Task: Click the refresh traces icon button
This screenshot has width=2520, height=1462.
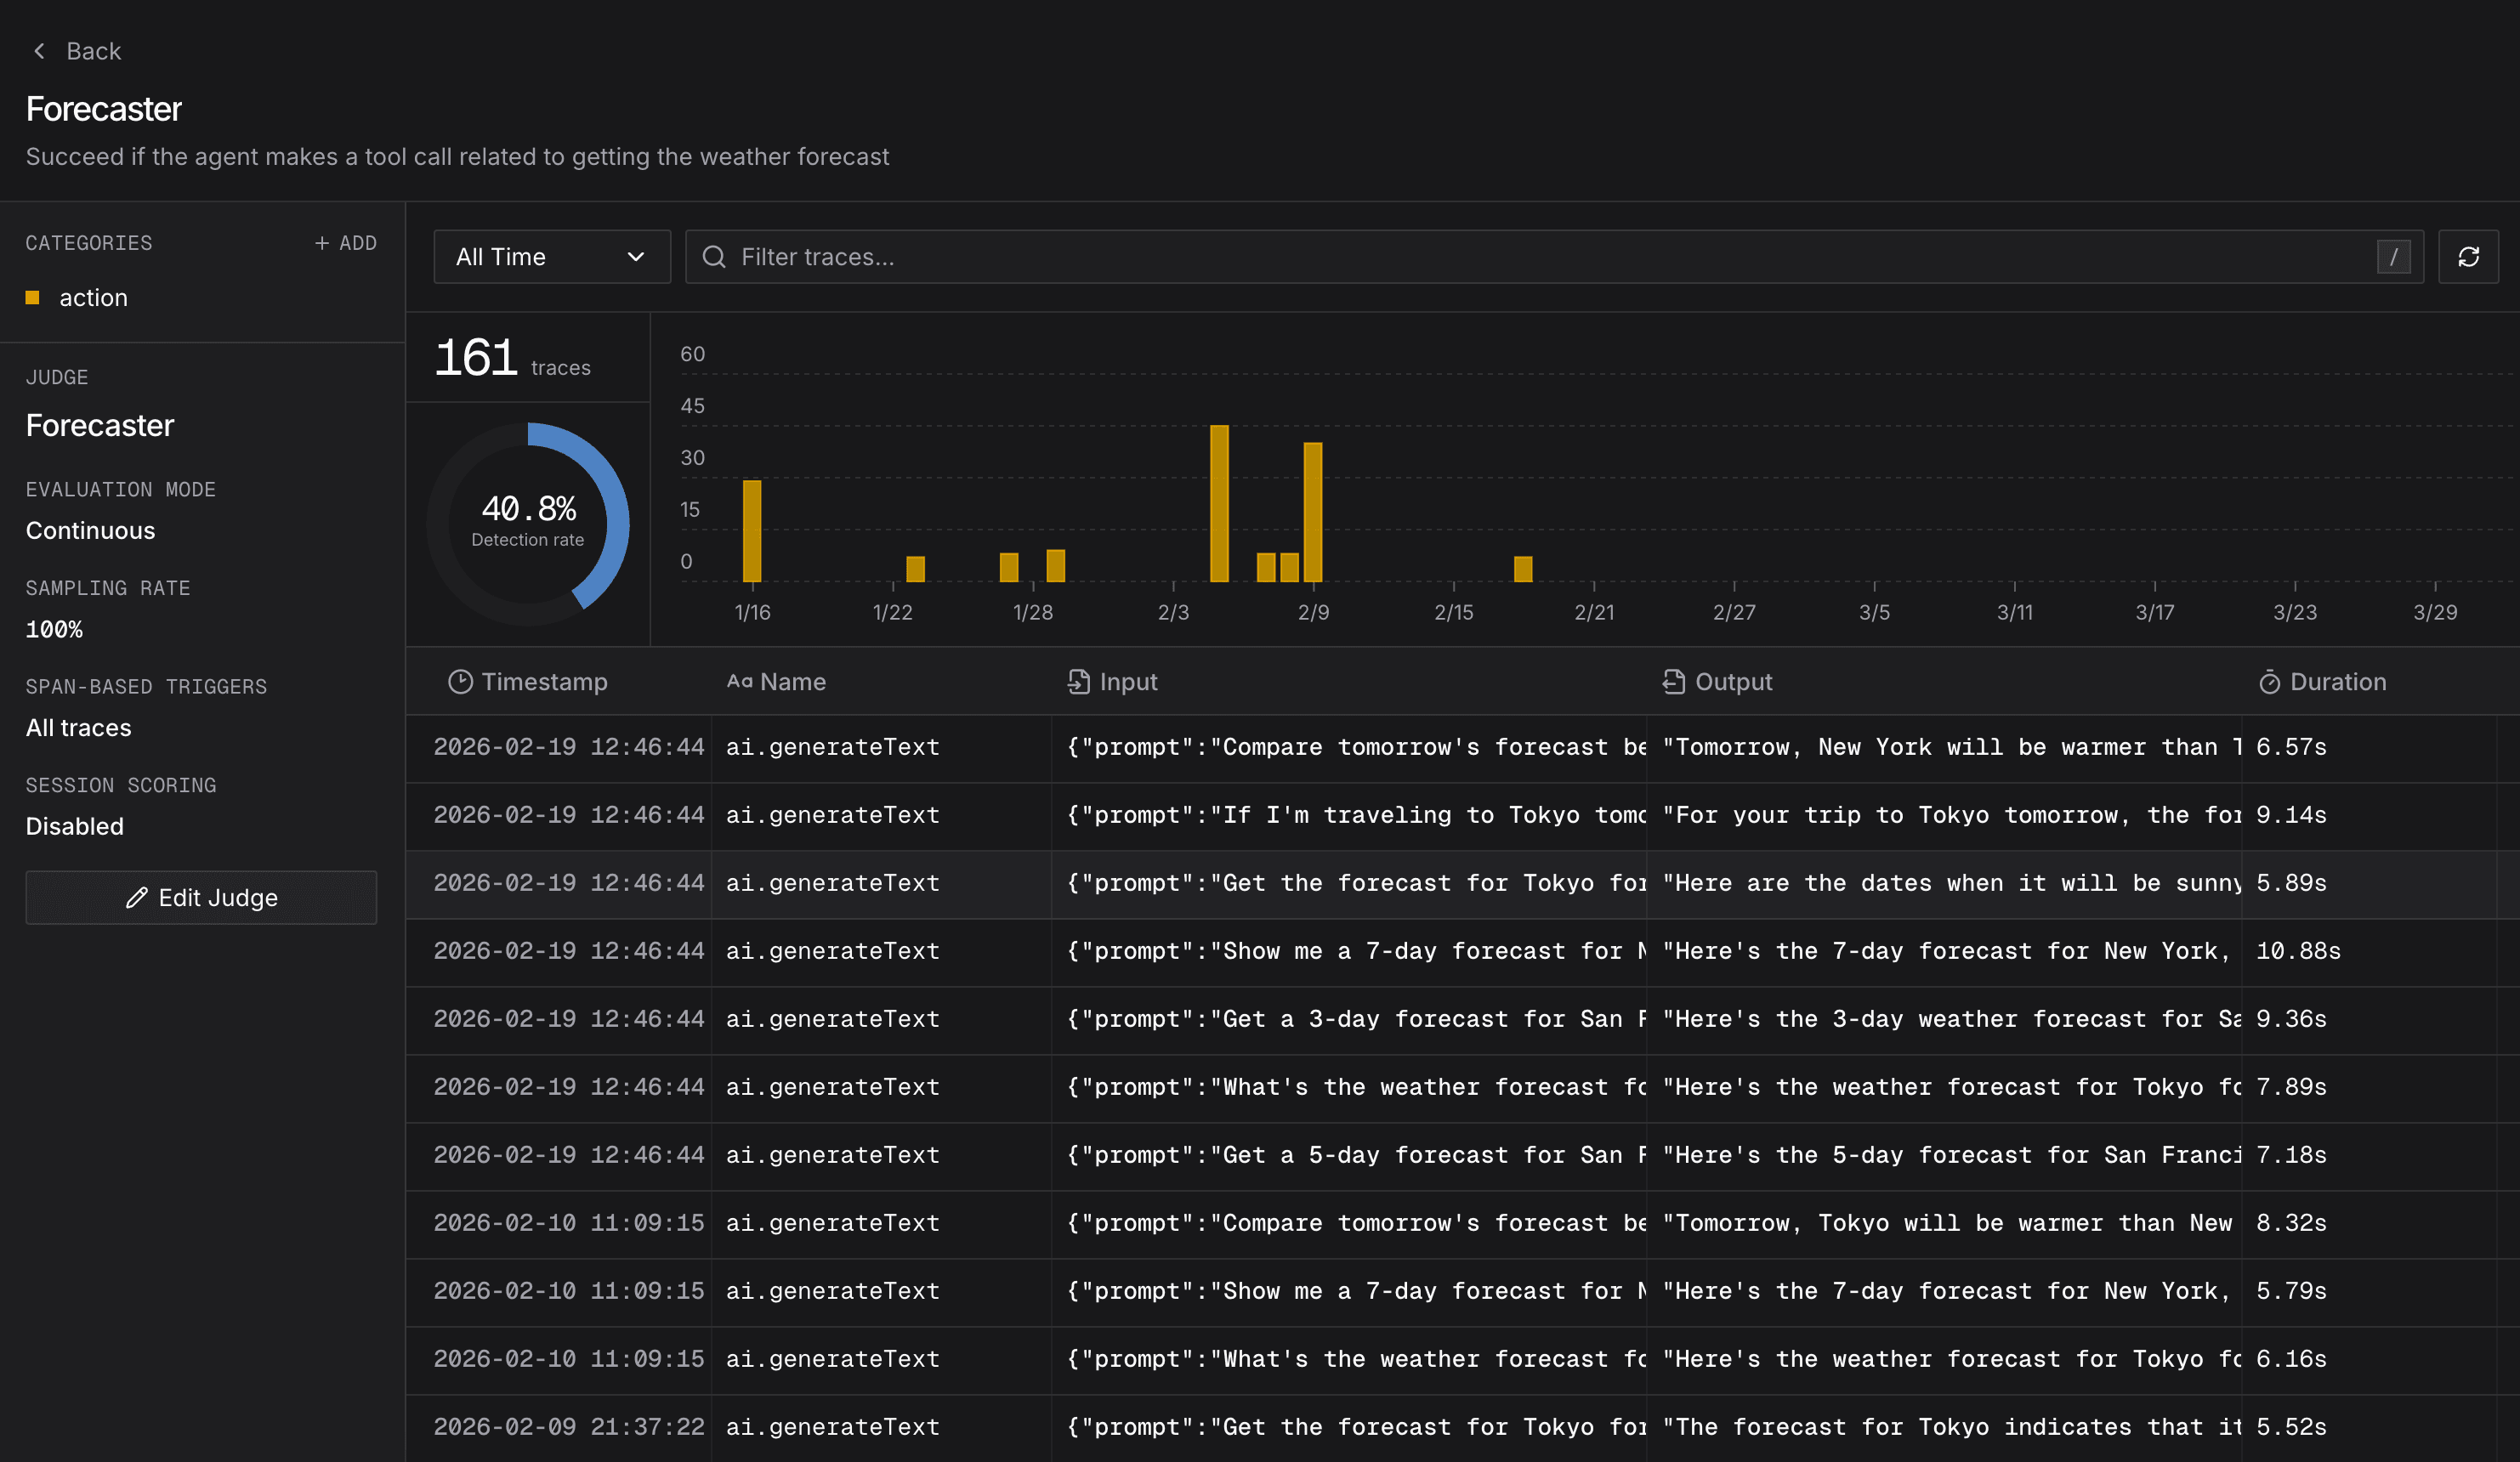Action: 2468,257
